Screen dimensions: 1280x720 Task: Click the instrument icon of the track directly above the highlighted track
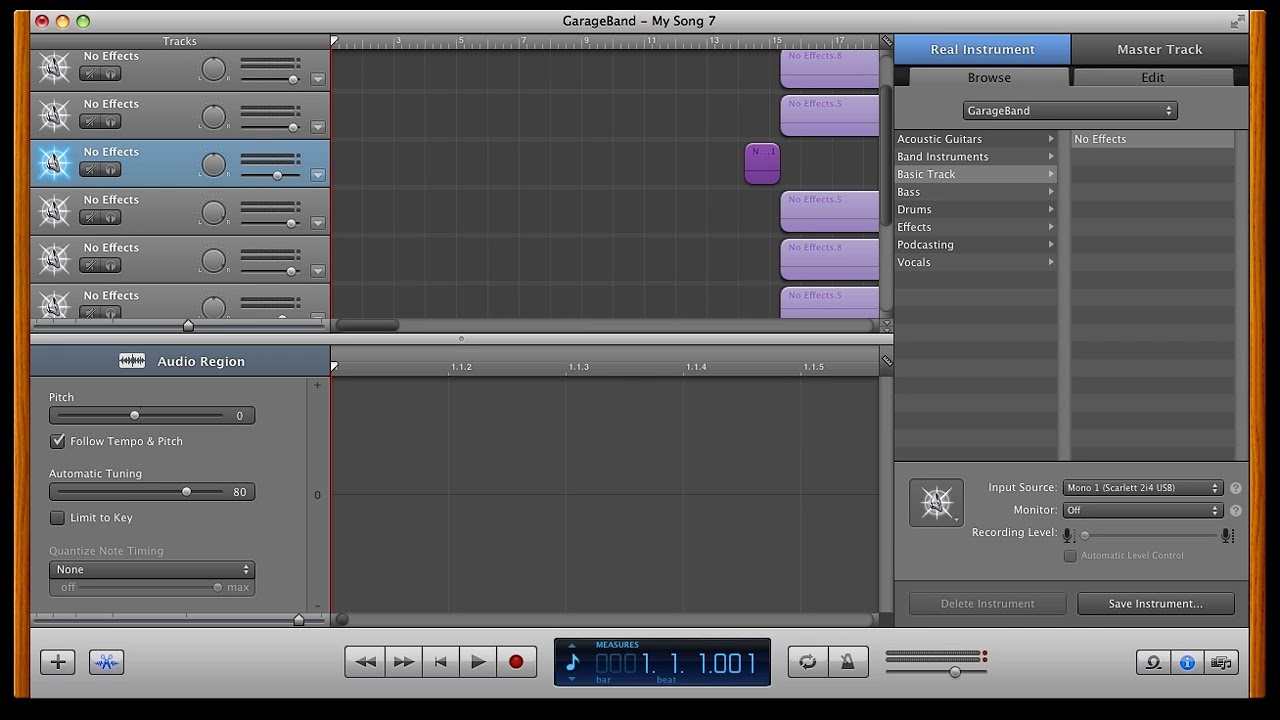coord(54,115)
